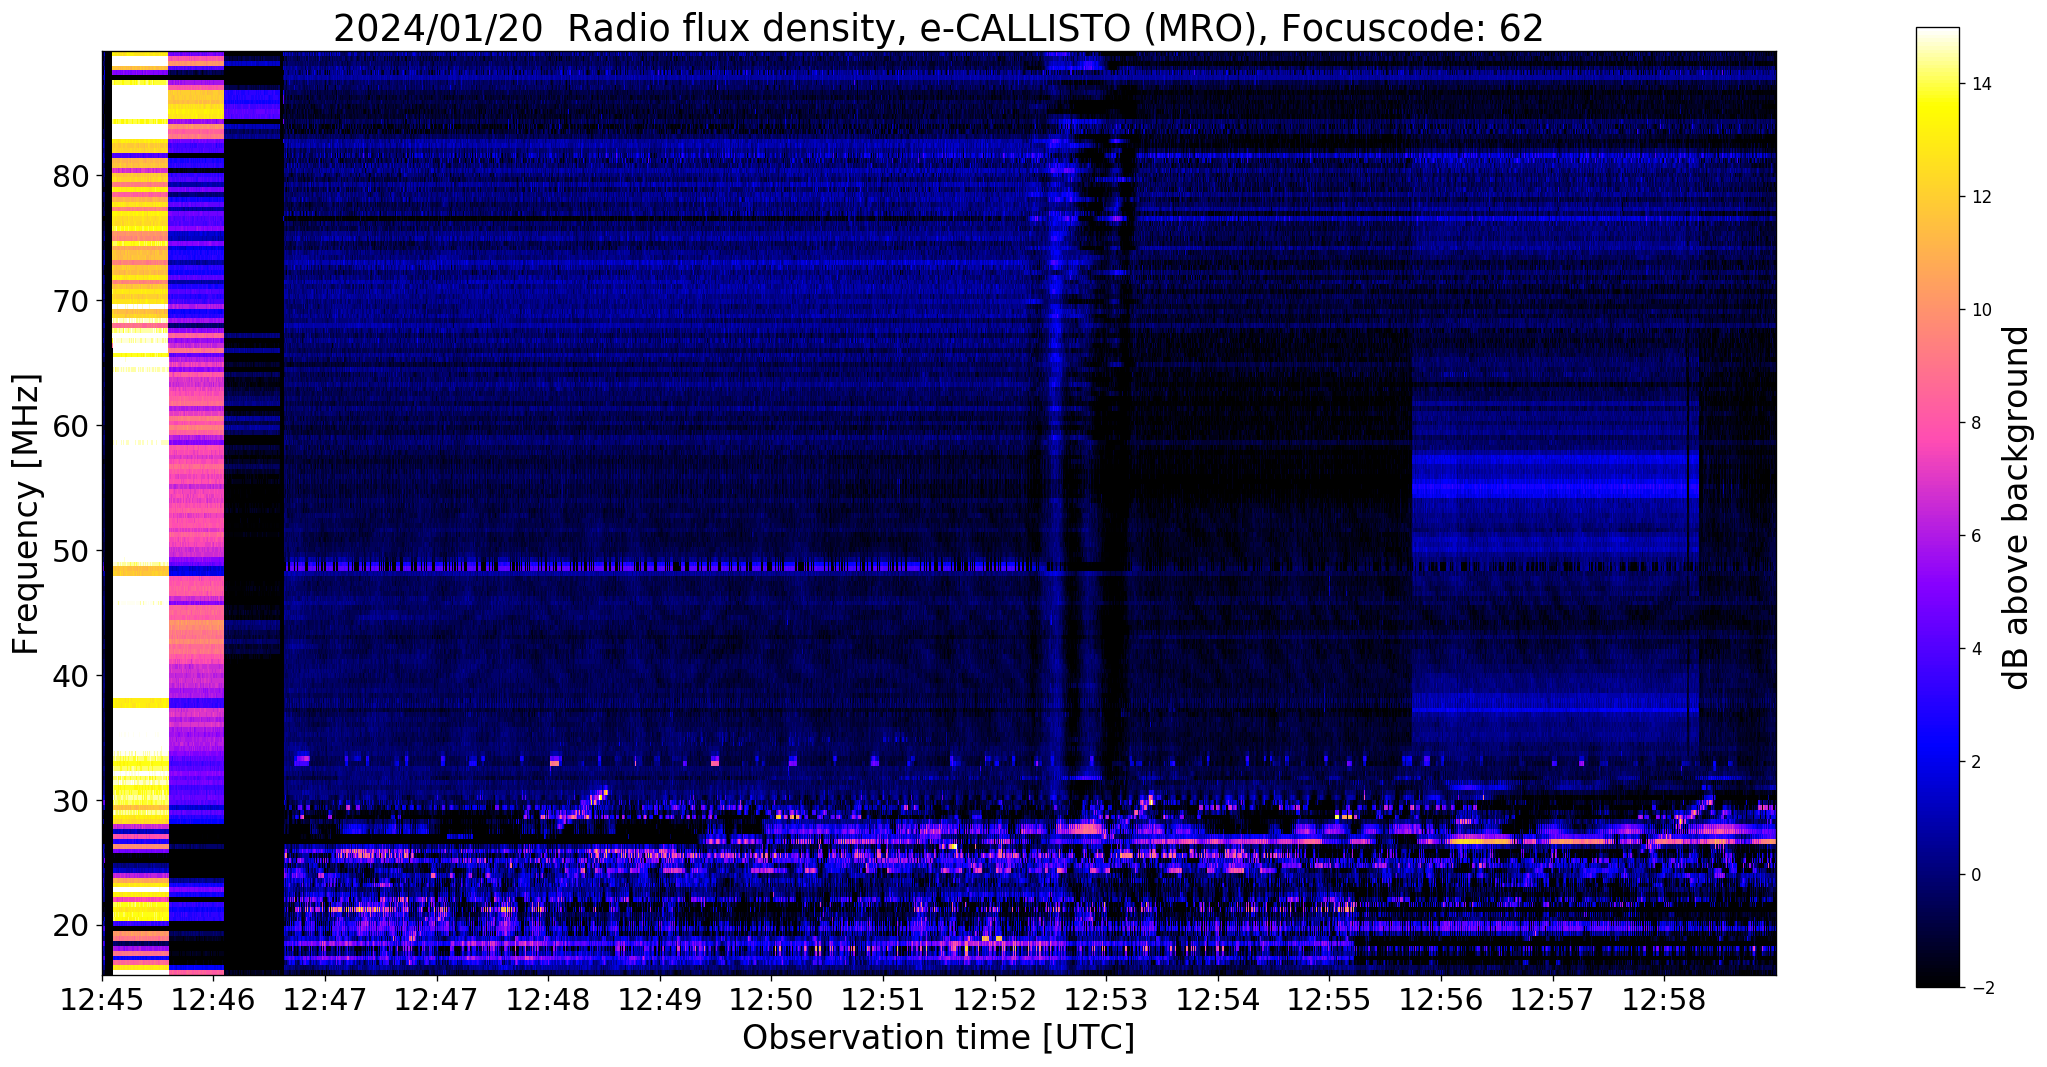
Task: Click the 'Frequency [MHz]' y-axis label
Action: (27, 514)
